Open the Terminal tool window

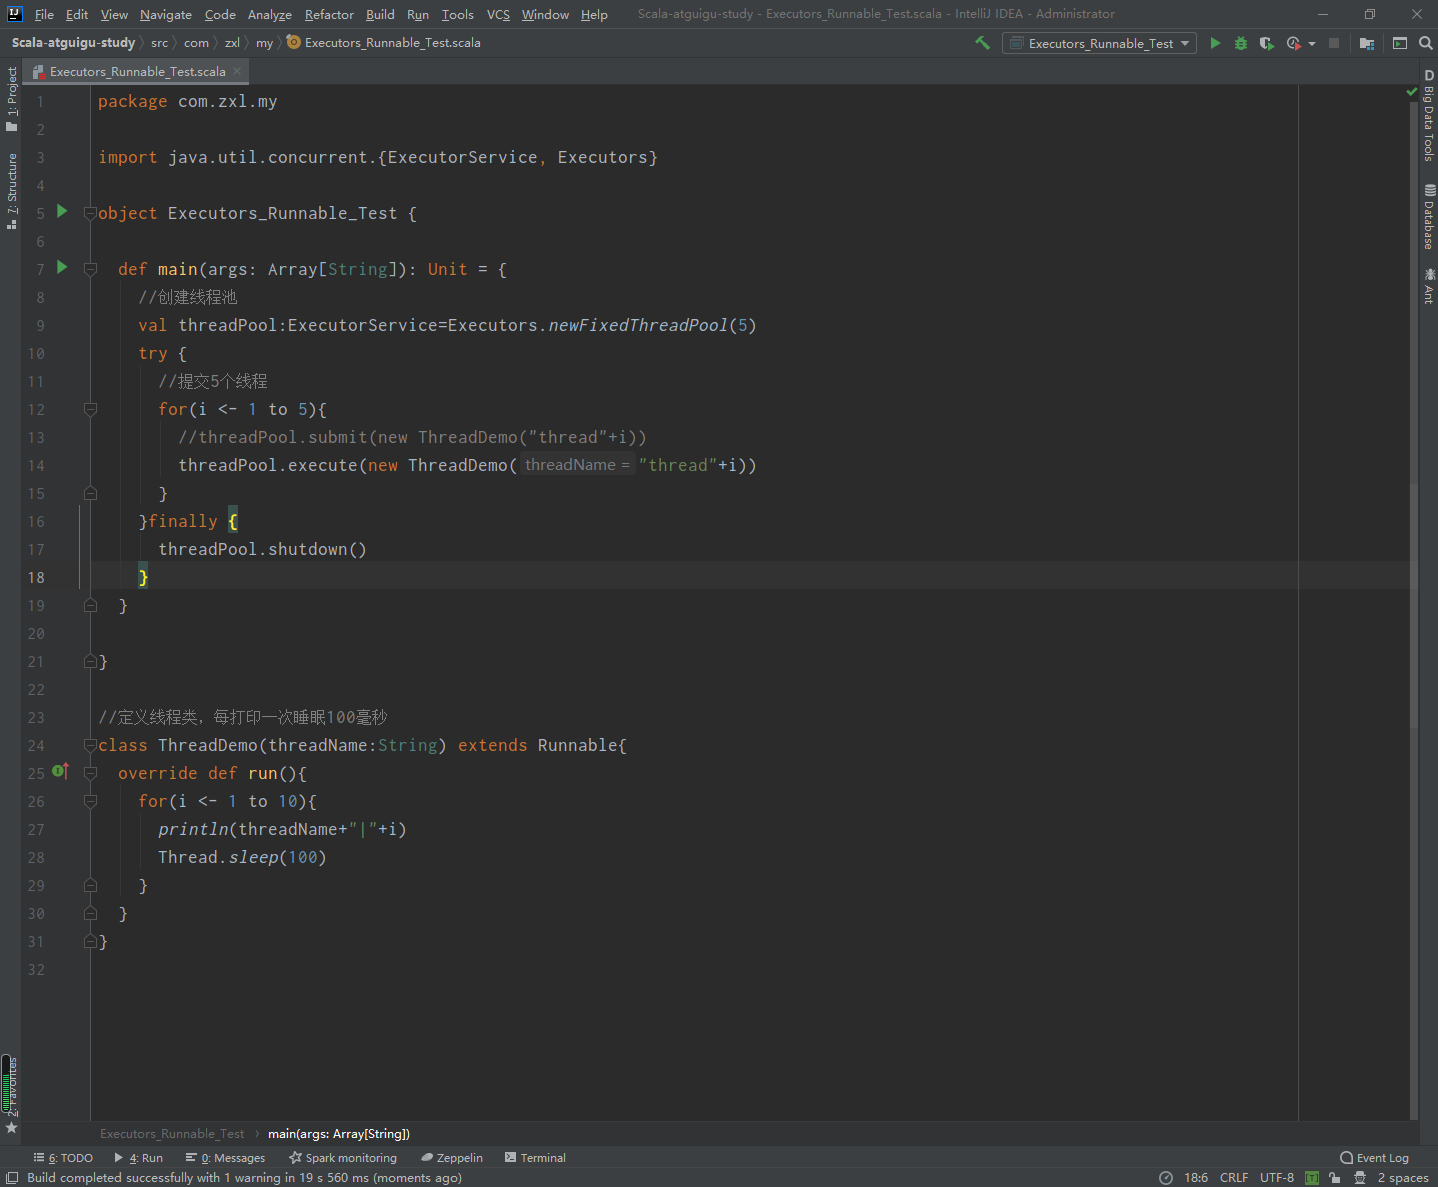click(535, 1158)
